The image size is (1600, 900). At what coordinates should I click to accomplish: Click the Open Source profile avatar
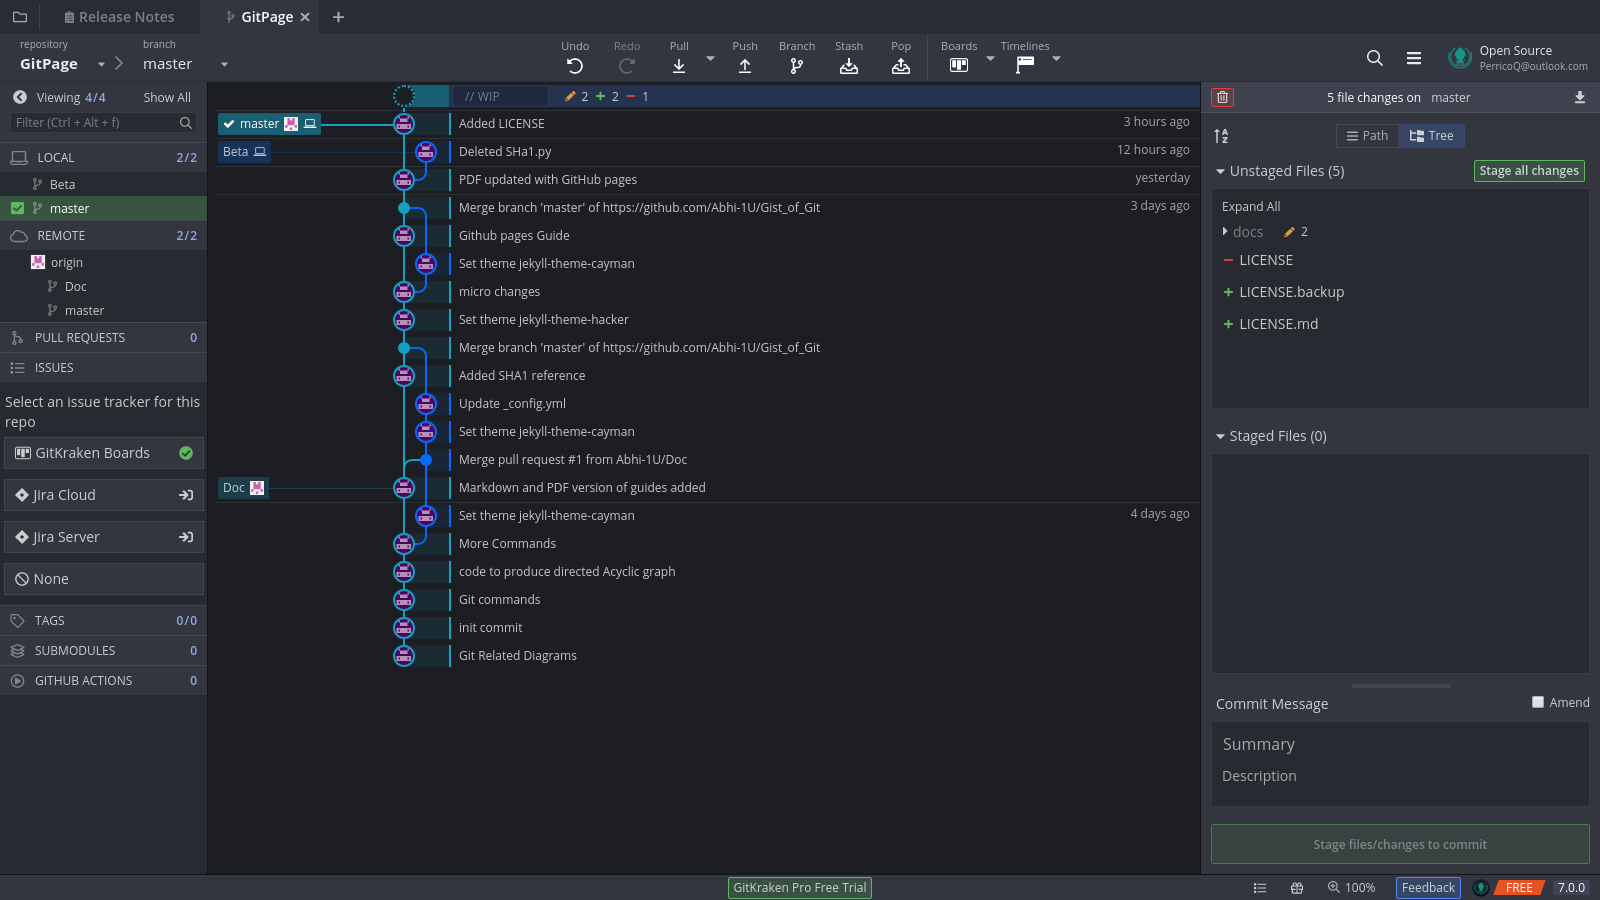pyautogui.click(x=1460, y=58)
